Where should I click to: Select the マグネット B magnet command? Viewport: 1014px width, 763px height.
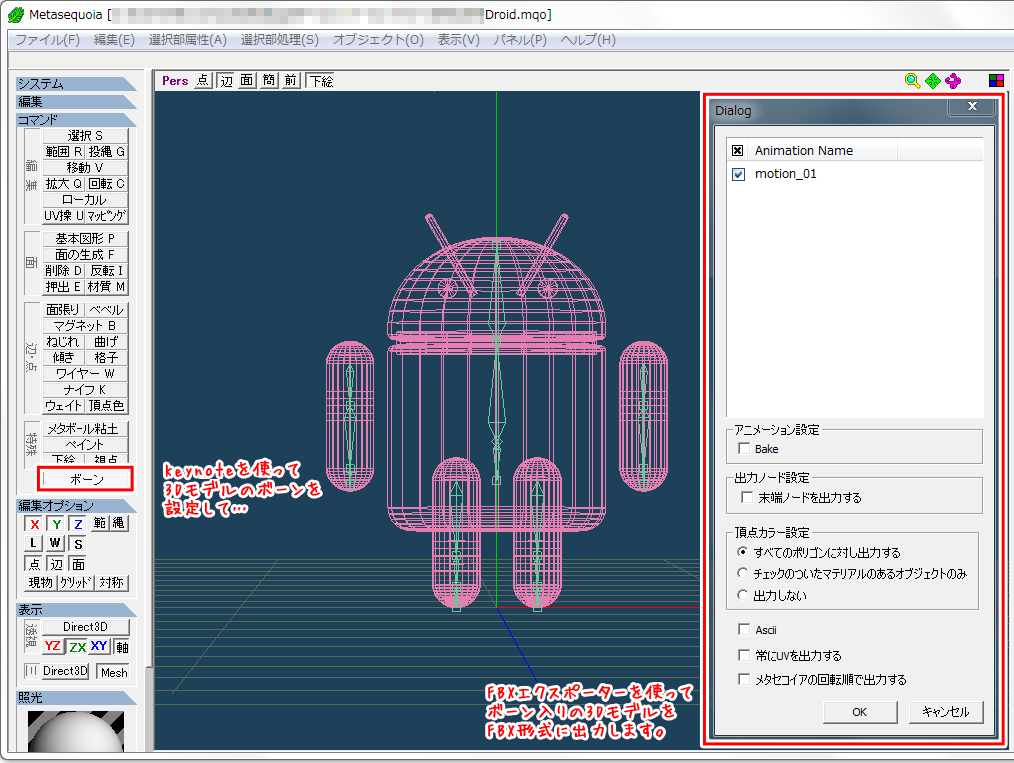coord(85,326)
